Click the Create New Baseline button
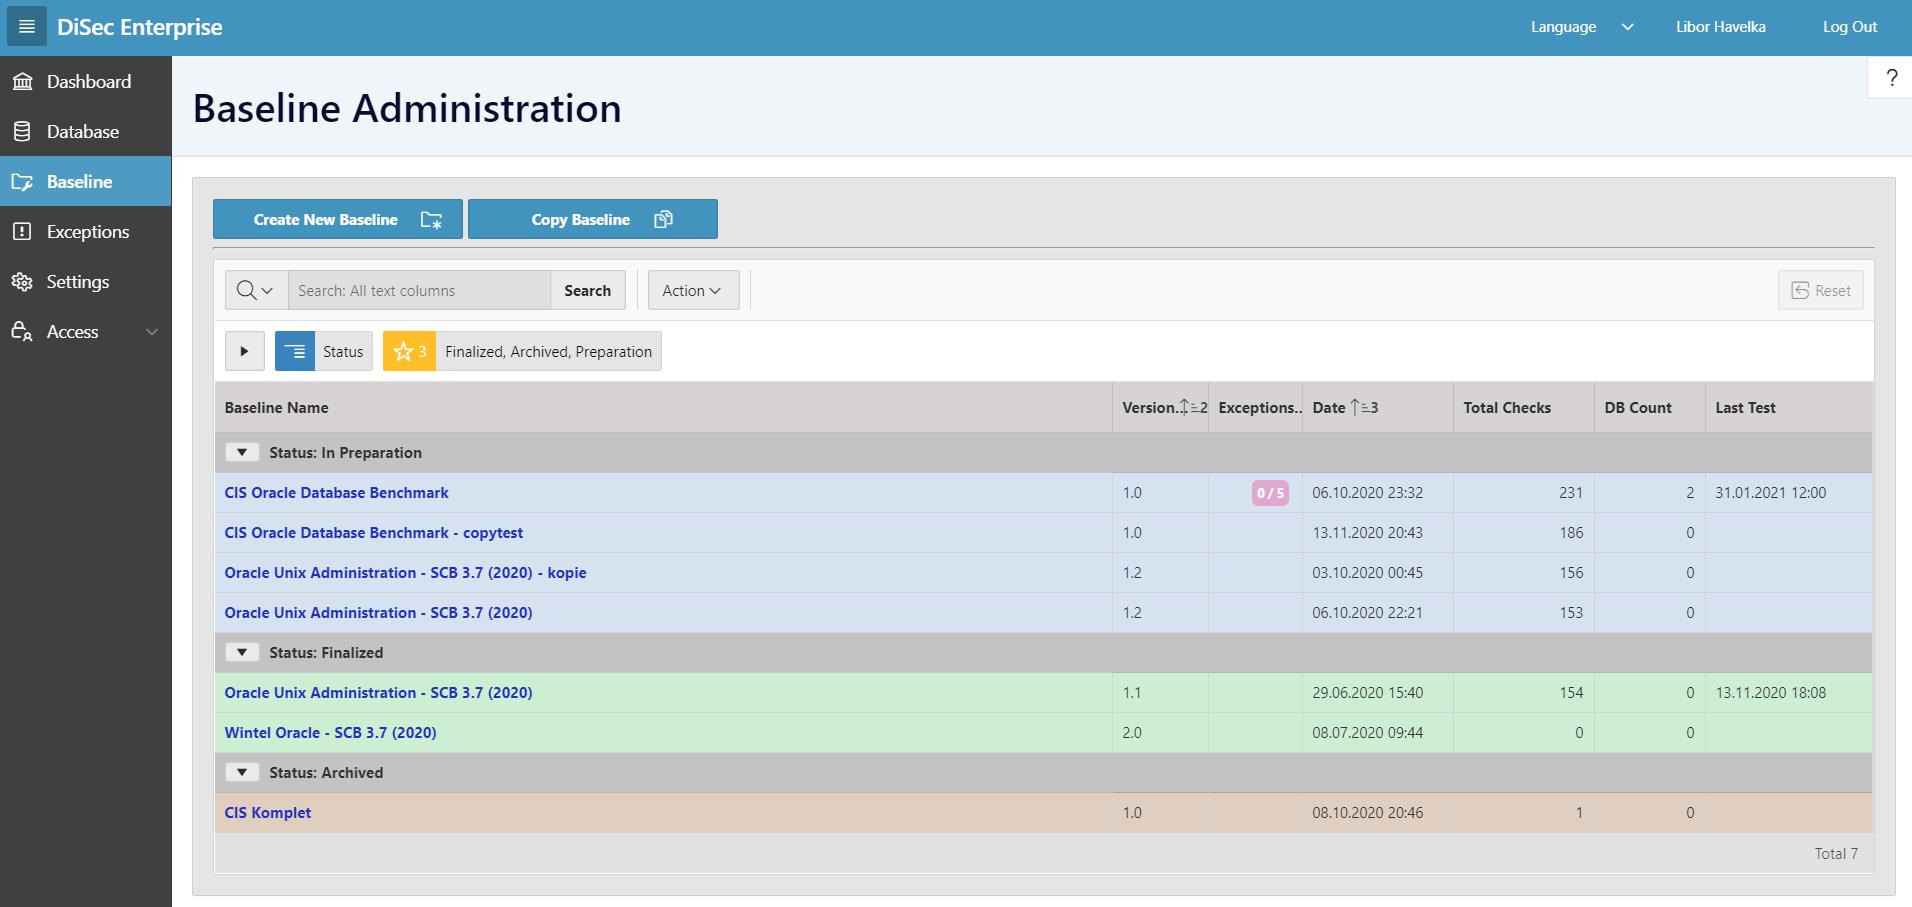 coord(337,220)
